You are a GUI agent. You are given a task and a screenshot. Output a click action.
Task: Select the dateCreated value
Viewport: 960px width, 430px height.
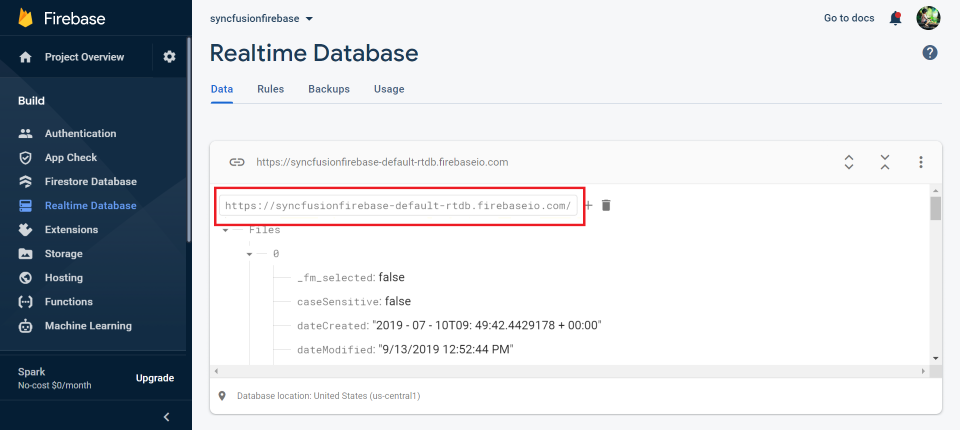tap(487, 325)
